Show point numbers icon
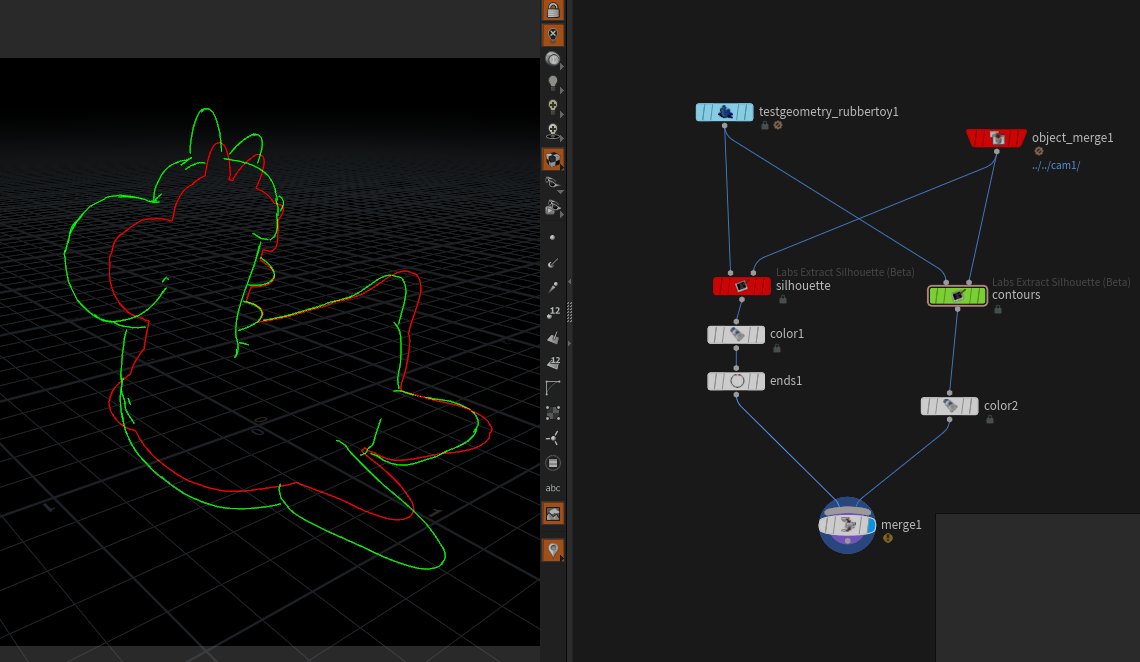 [x=553, y=312]
